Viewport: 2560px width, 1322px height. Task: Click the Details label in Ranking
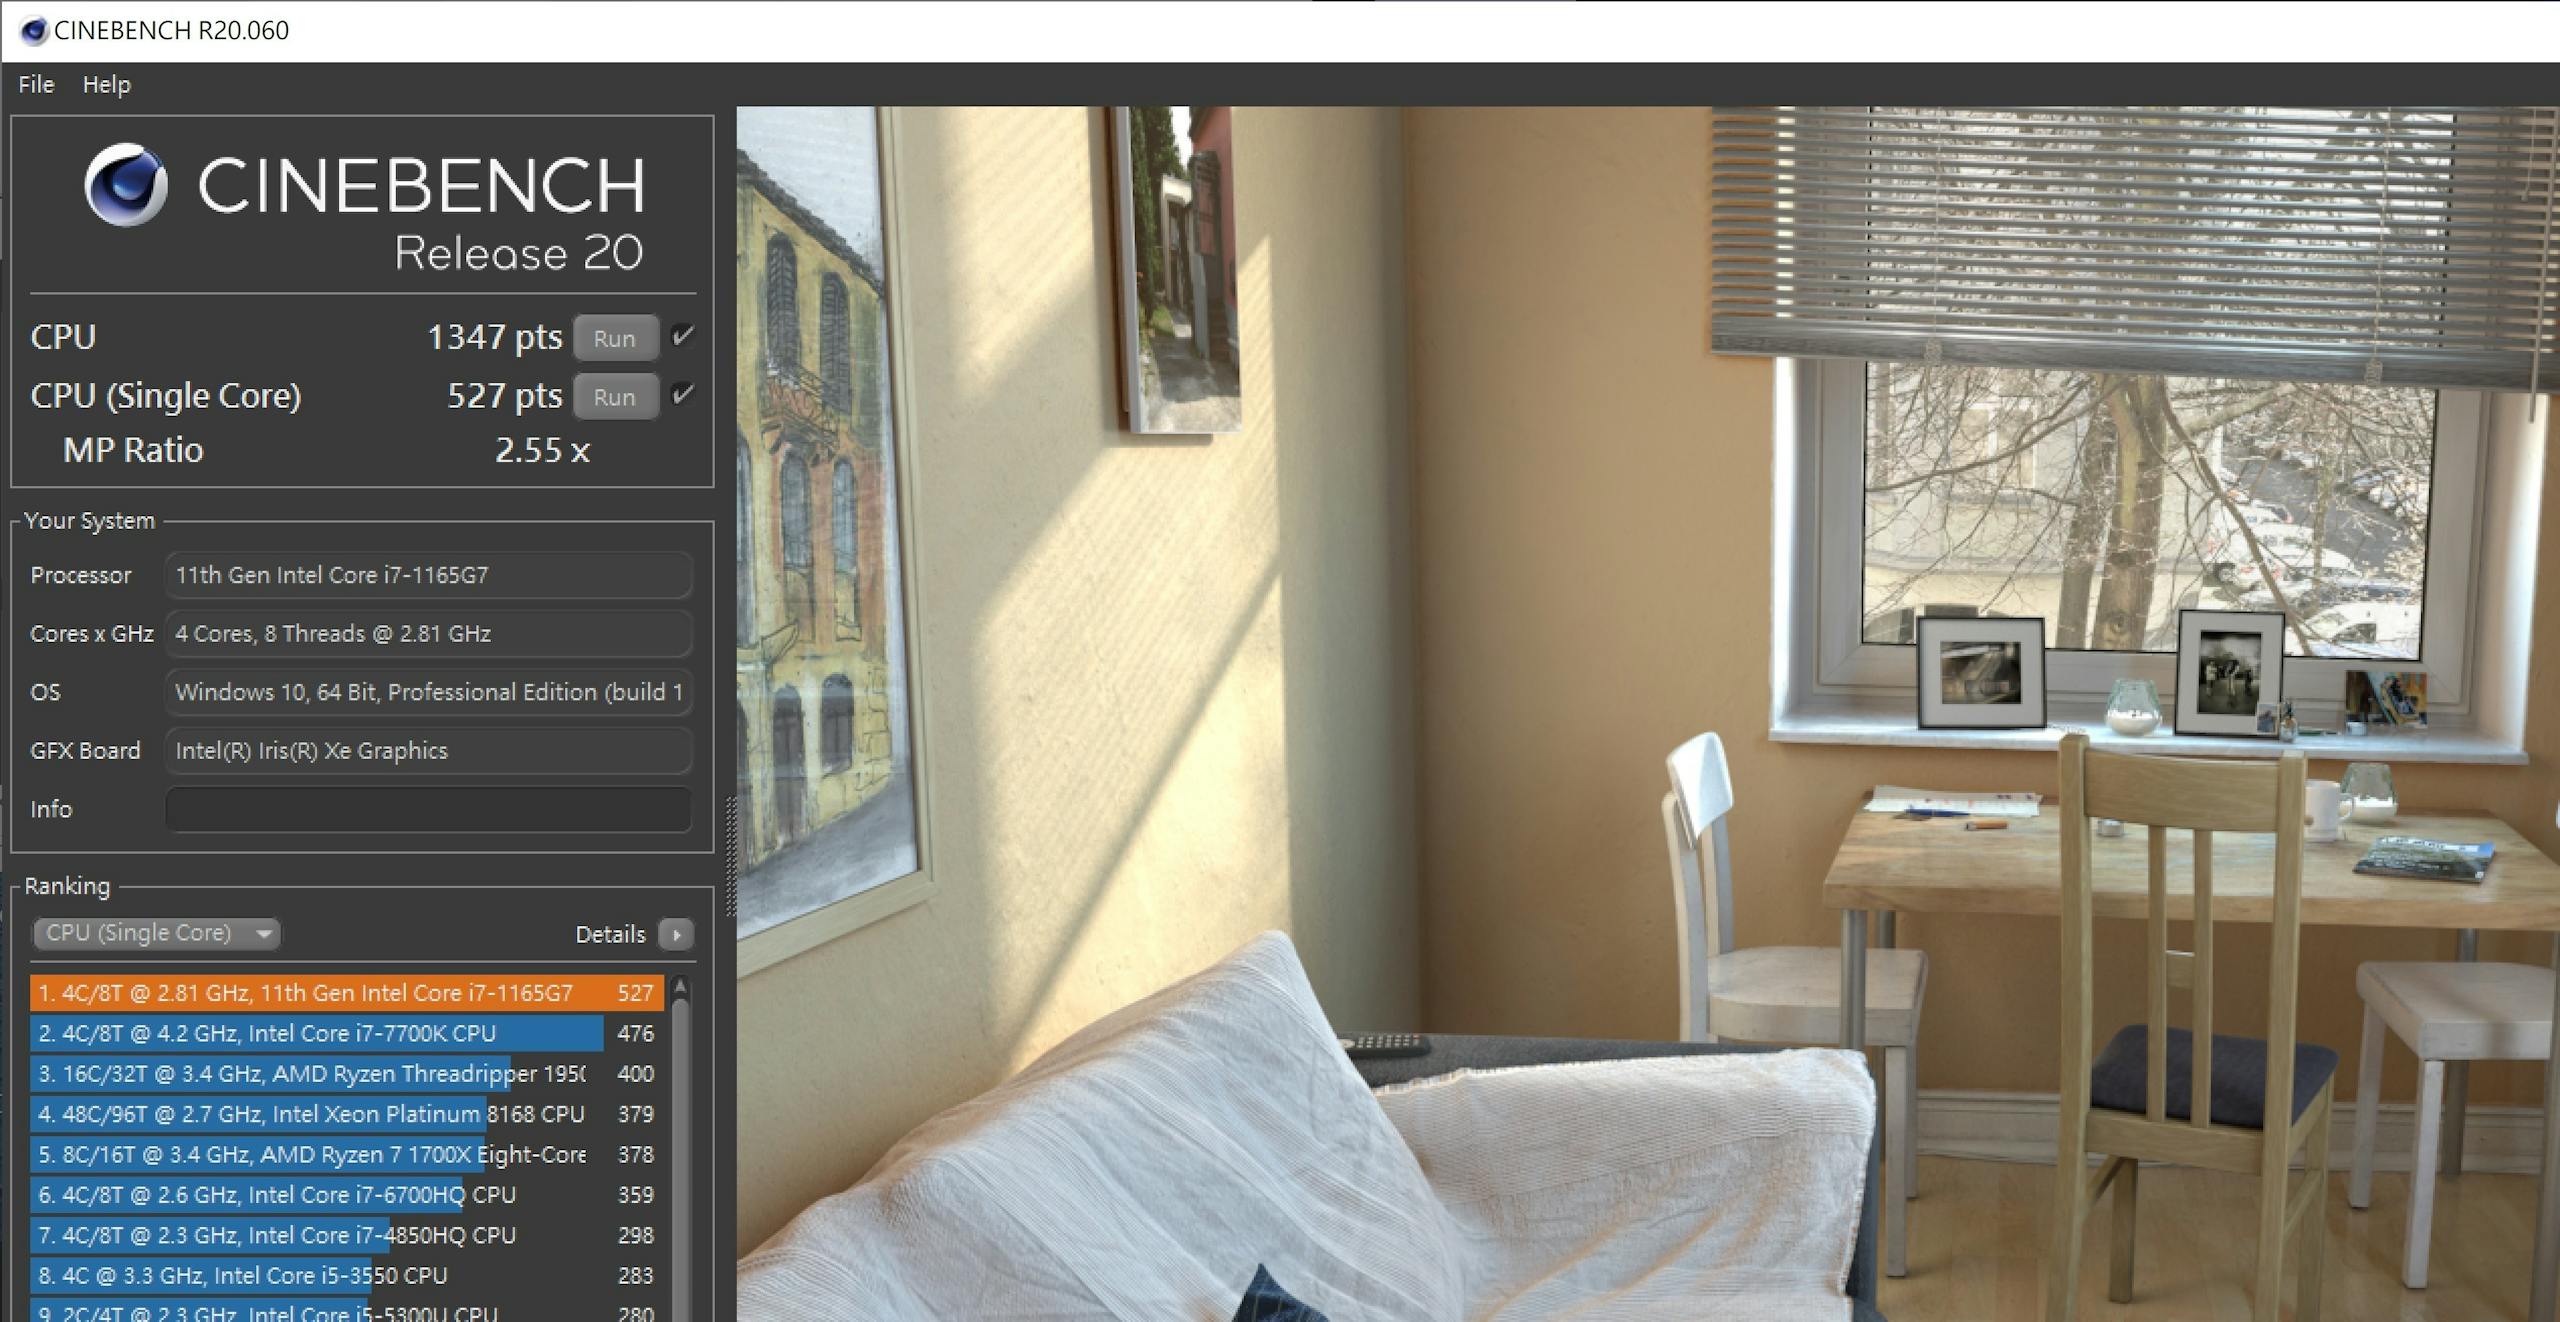point(610,934)
